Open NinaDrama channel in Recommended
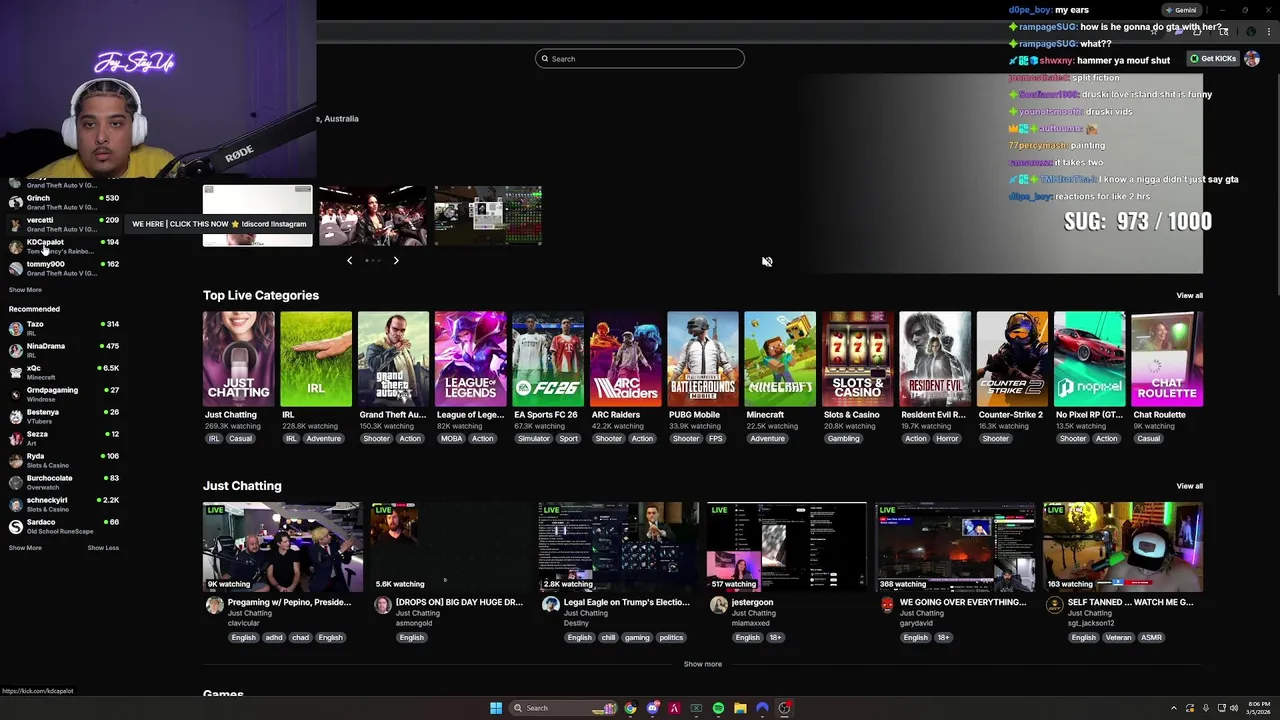1280x720 pixels. click(64, 350)
